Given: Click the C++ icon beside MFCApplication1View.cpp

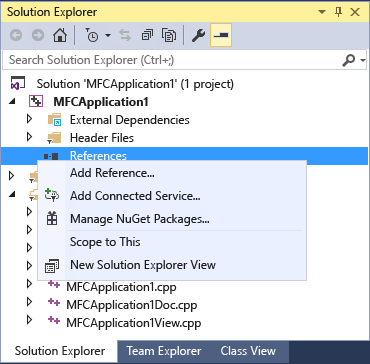Looking at the screenshot, I should [x=54, y=320].
